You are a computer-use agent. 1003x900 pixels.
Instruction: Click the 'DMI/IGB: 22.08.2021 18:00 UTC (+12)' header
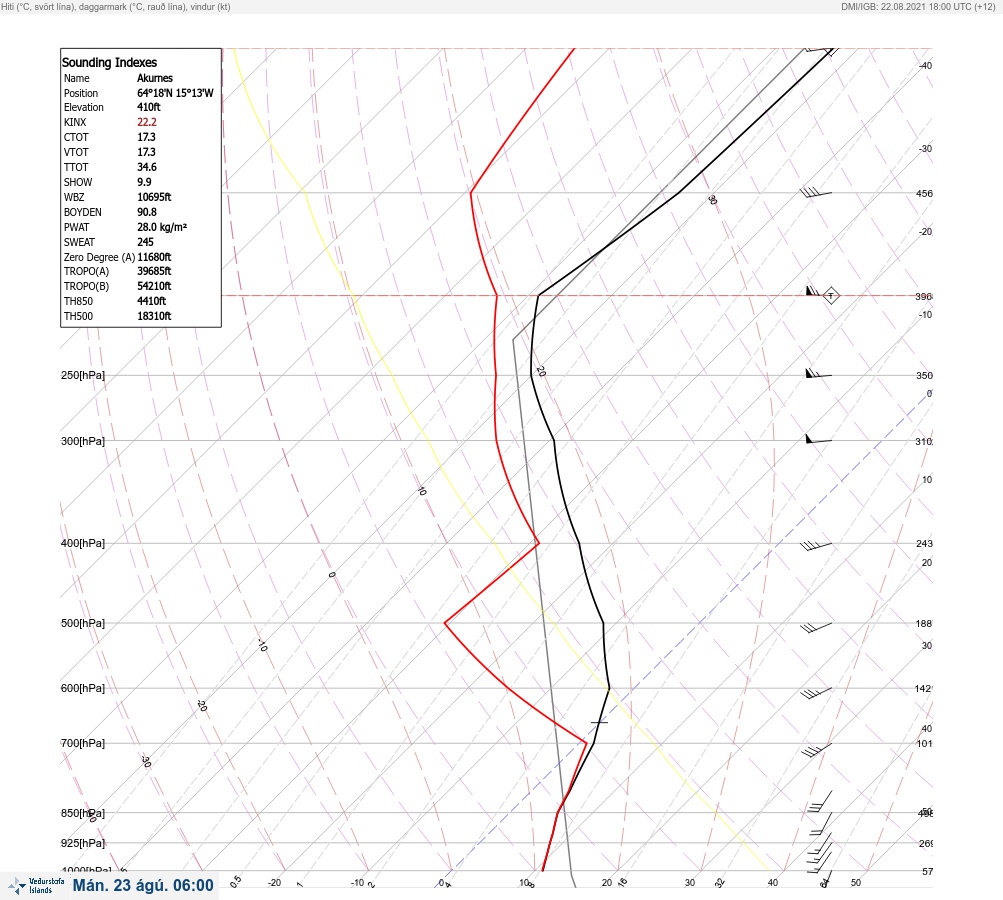(918, 6)
